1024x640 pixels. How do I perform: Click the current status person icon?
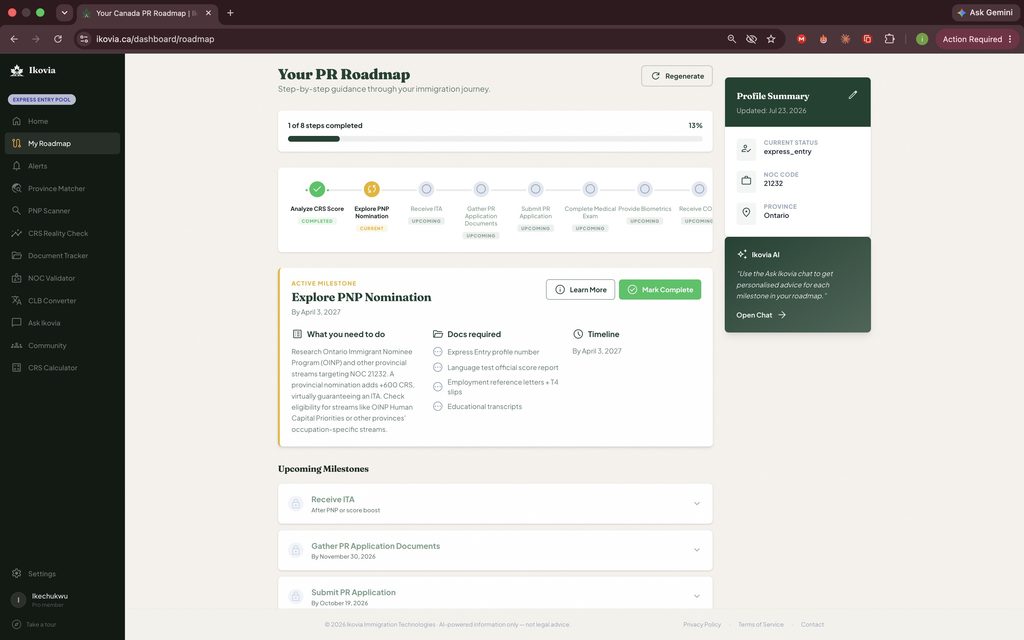coord(746,148)
